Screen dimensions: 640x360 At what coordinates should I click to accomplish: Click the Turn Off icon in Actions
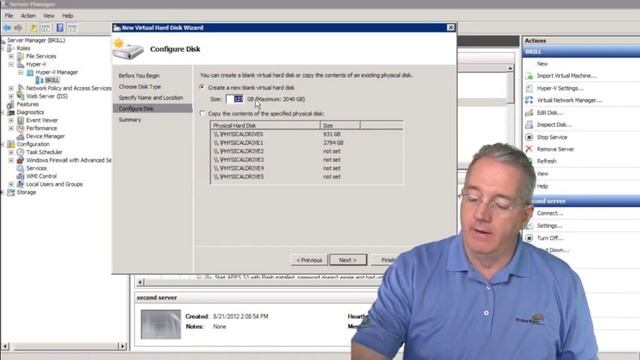click(529, 238)
